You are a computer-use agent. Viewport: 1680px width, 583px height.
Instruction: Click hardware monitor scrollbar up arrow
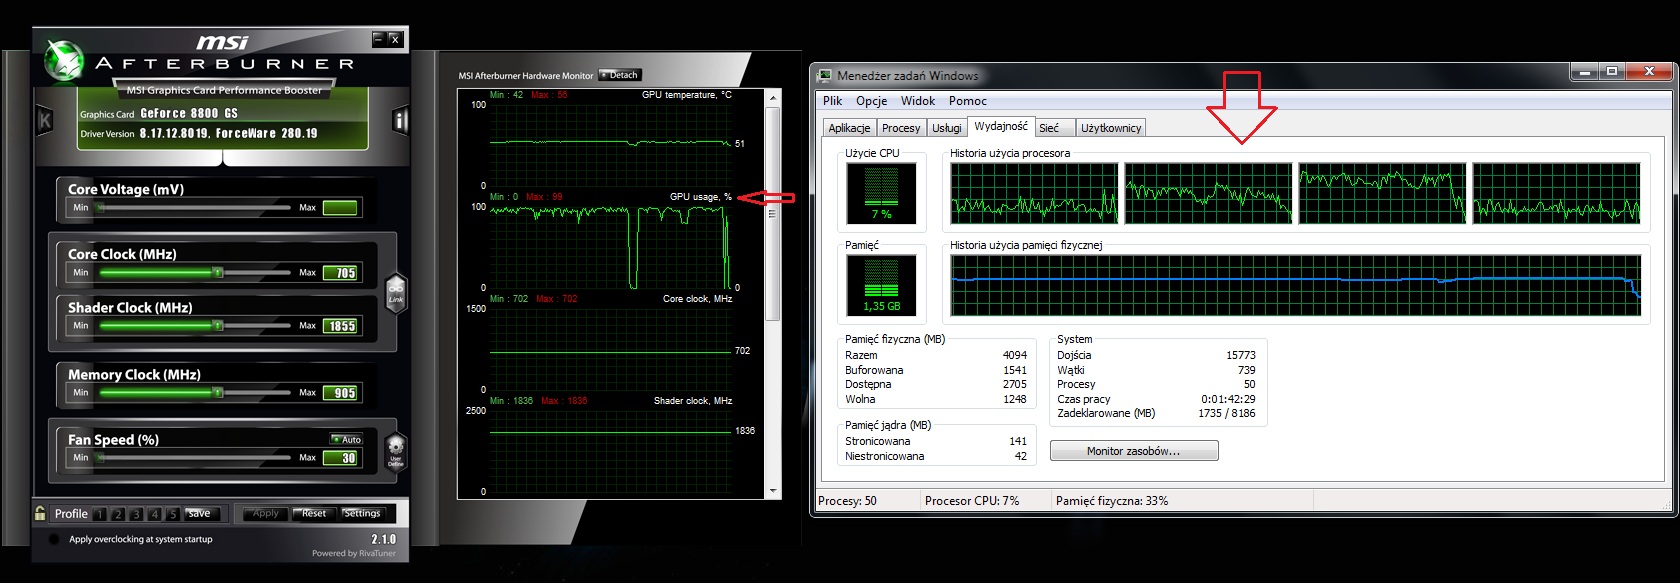[x=772, y=97]
